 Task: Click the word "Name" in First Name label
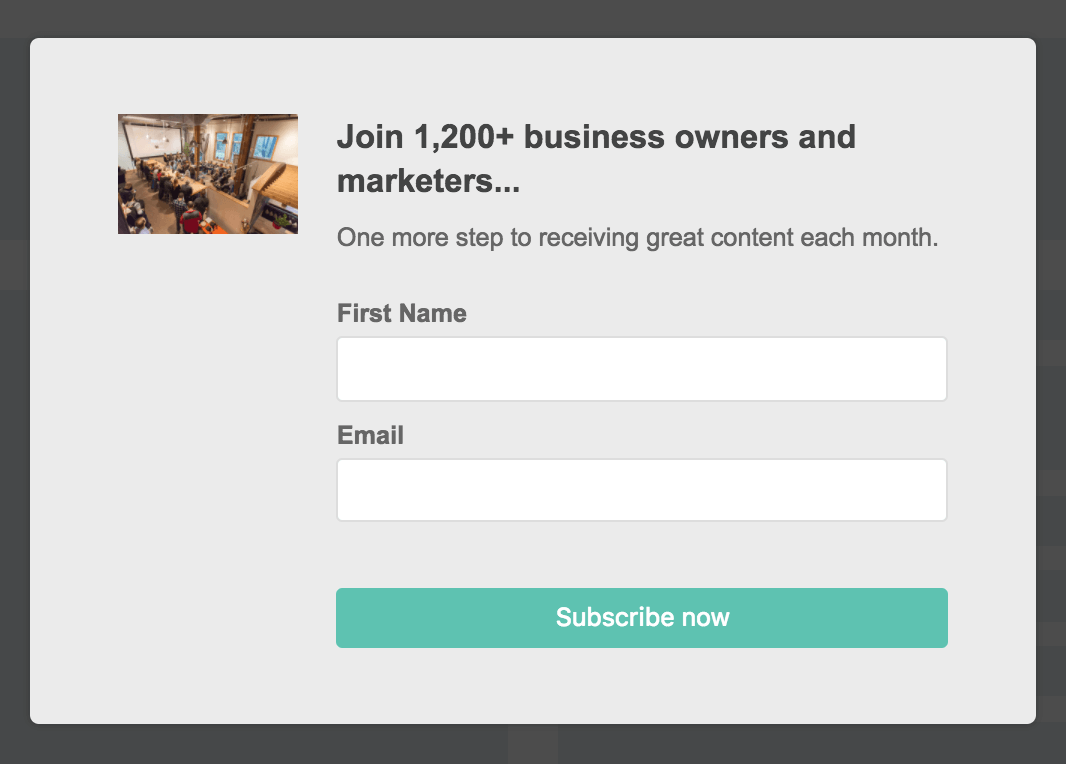[433, 314]
